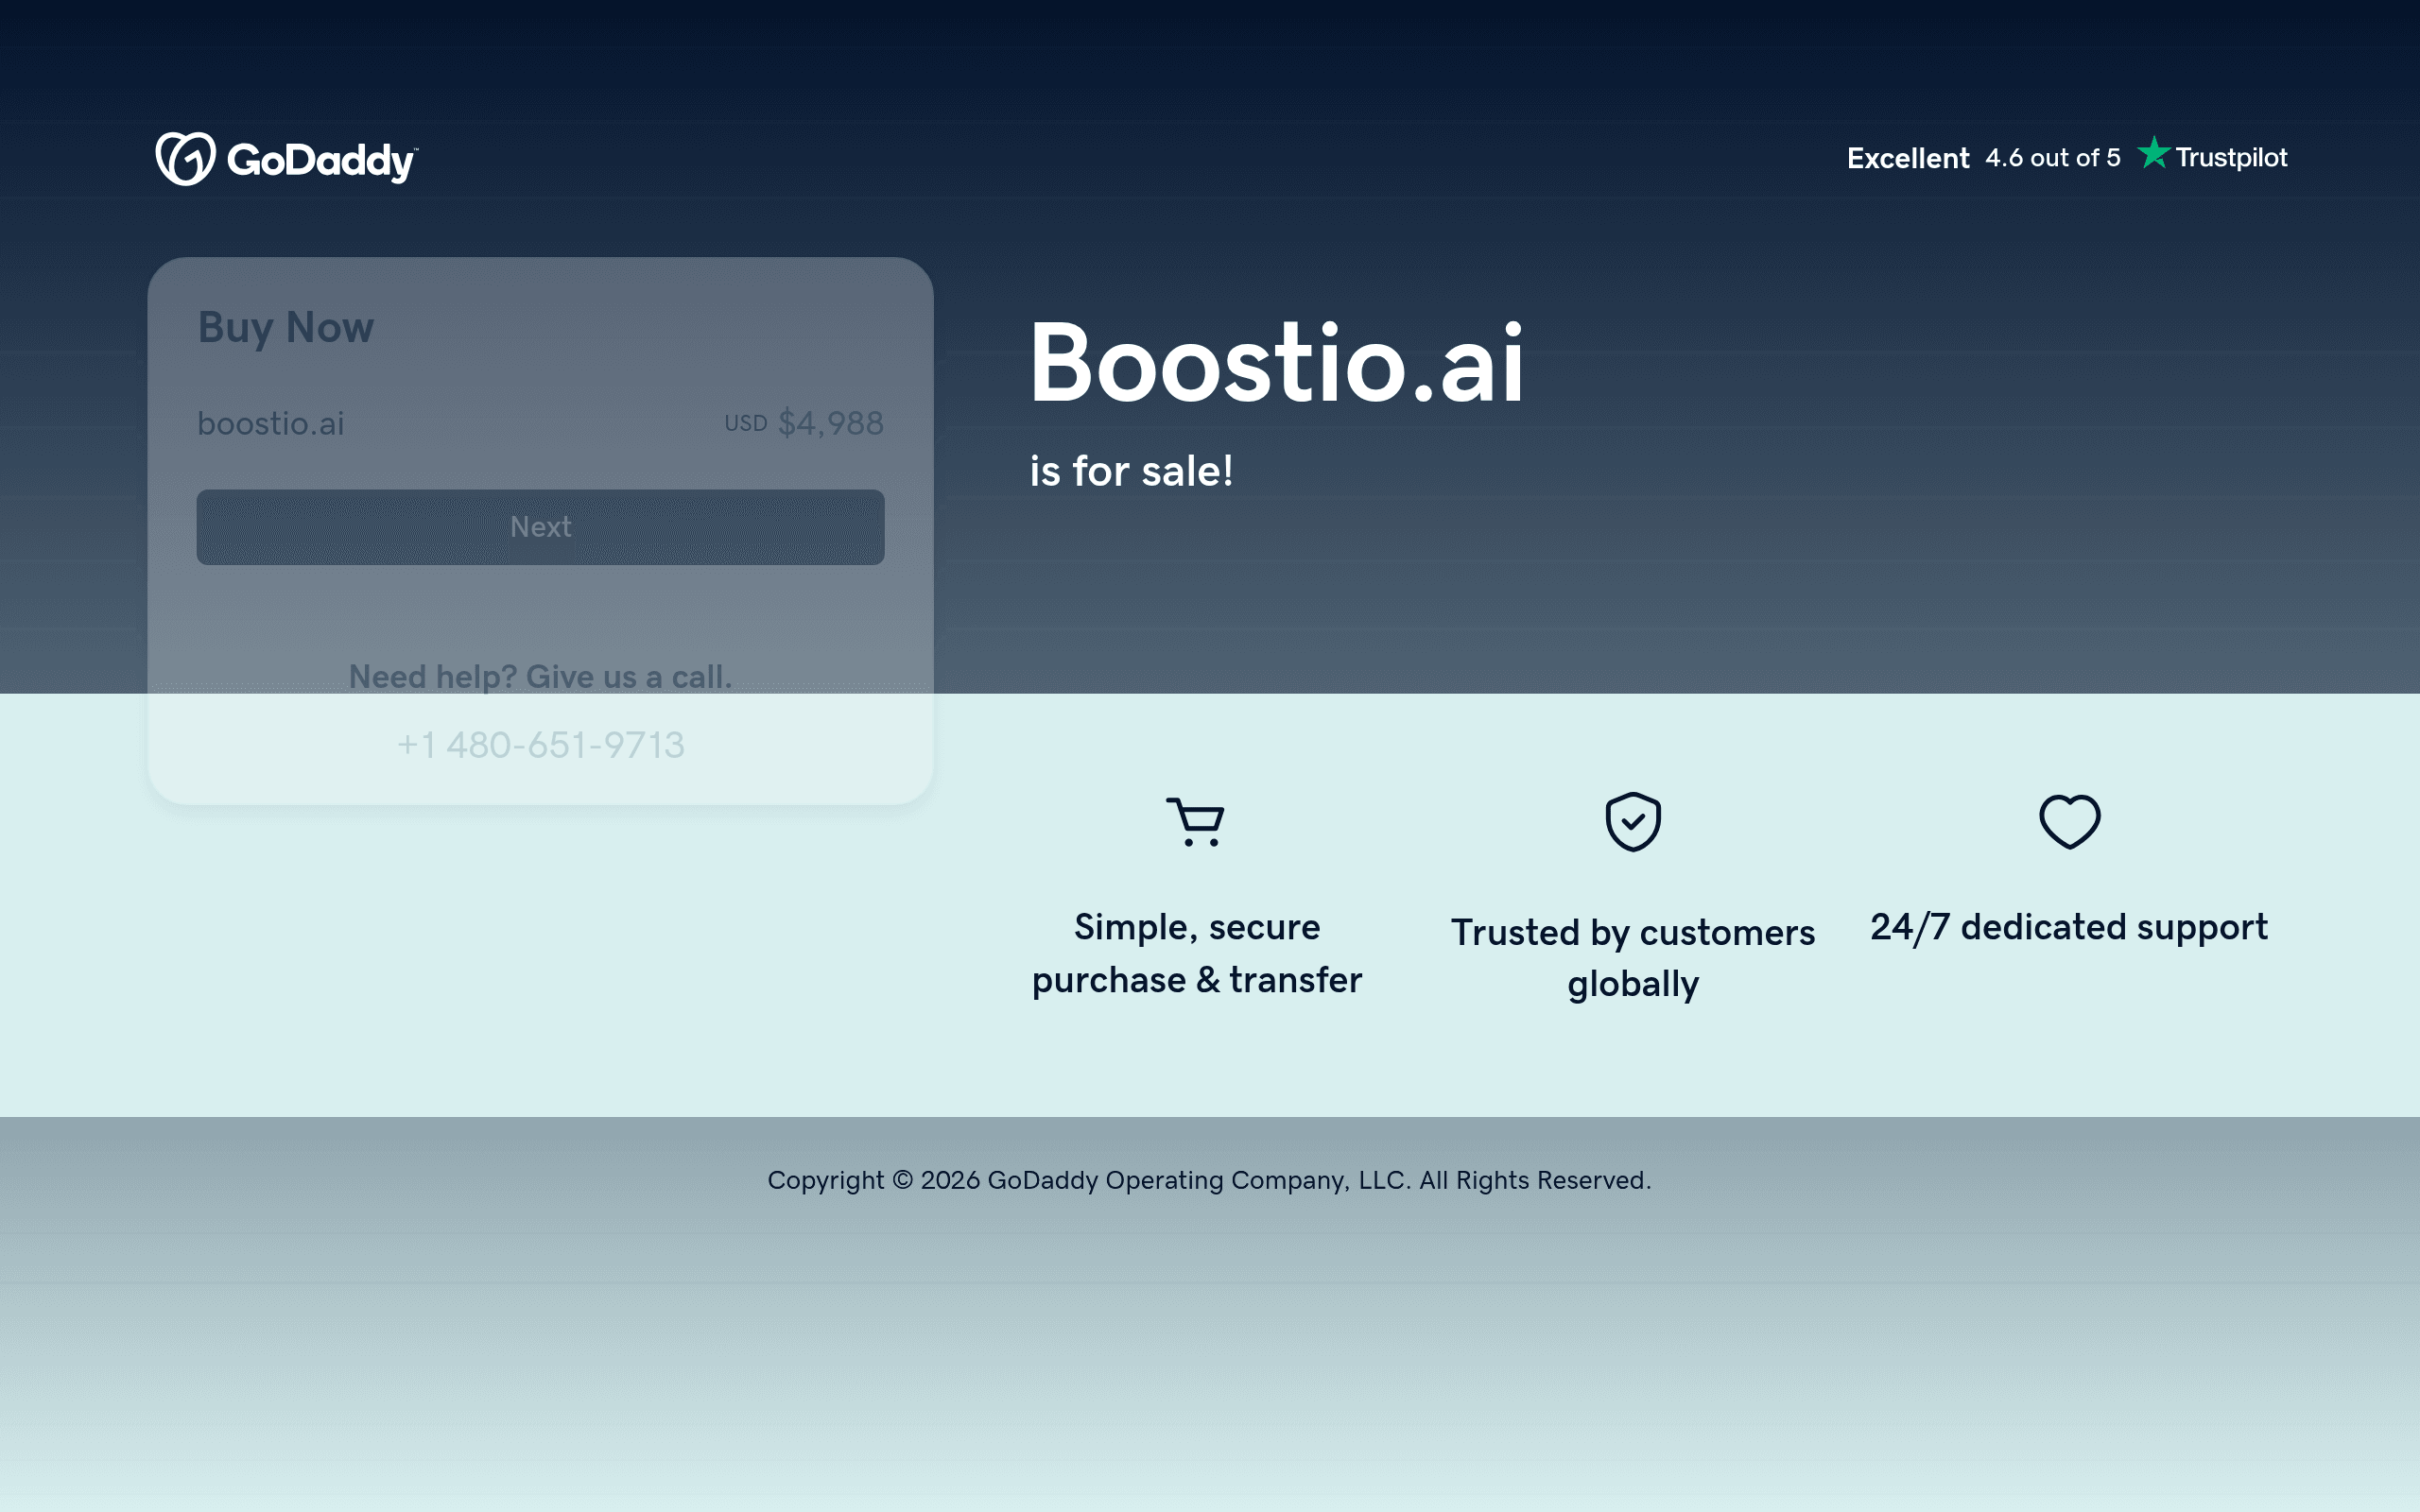Click the Buy Now heading
2420x1512 pixels.
[286, 327]
